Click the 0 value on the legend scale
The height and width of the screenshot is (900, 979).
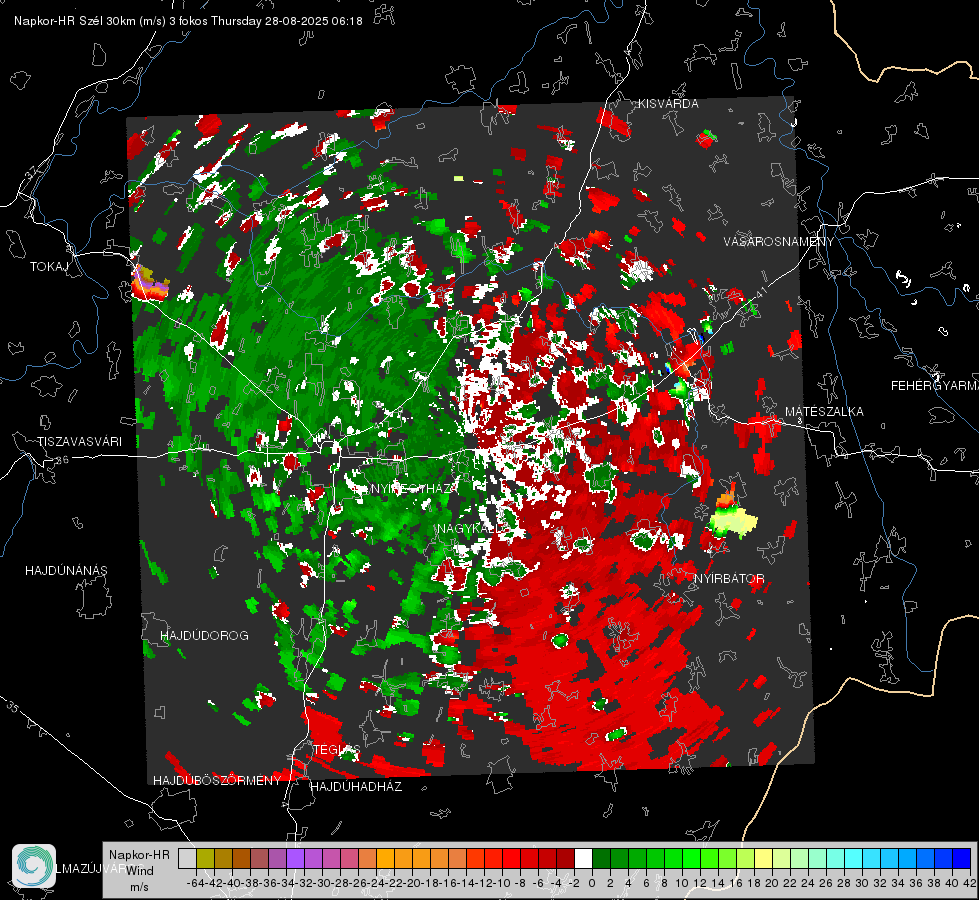pyautogui.click(x=592, y=883)
